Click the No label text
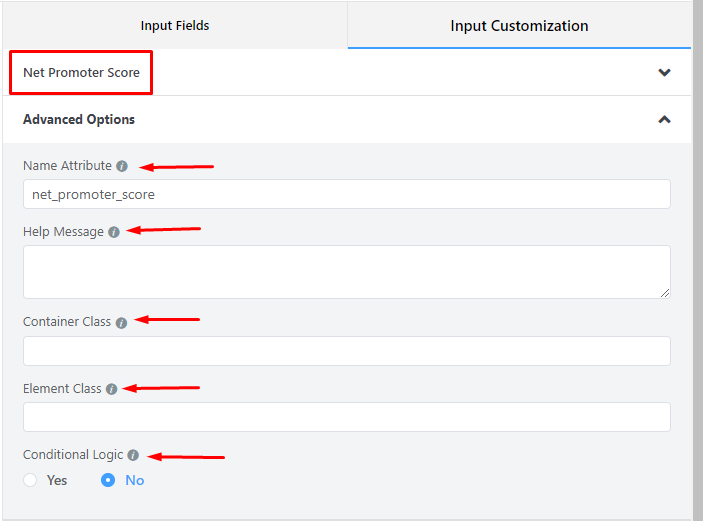Image resolution: width=703 pixels, height=521 pixels. point(135,480)
